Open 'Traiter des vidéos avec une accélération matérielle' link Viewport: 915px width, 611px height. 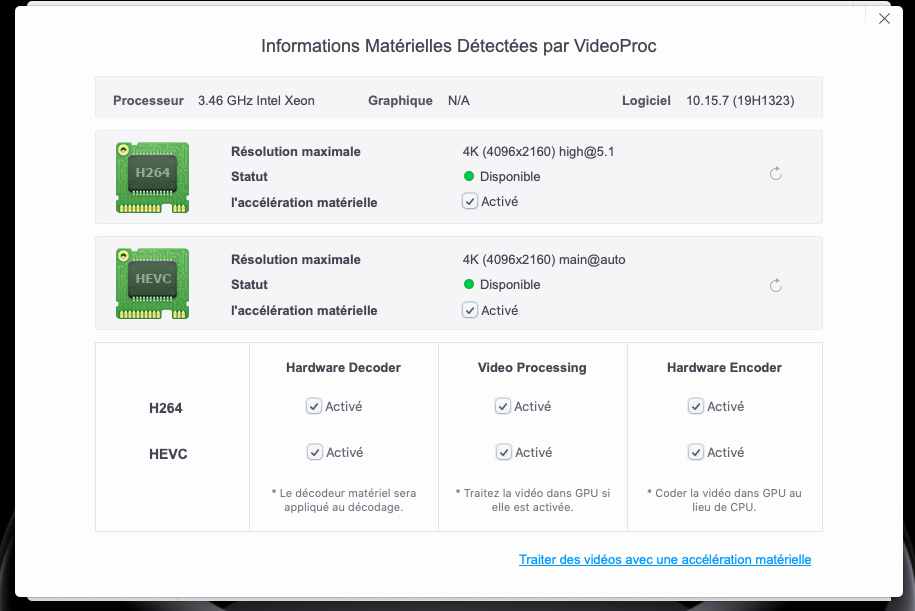(665, 560)
